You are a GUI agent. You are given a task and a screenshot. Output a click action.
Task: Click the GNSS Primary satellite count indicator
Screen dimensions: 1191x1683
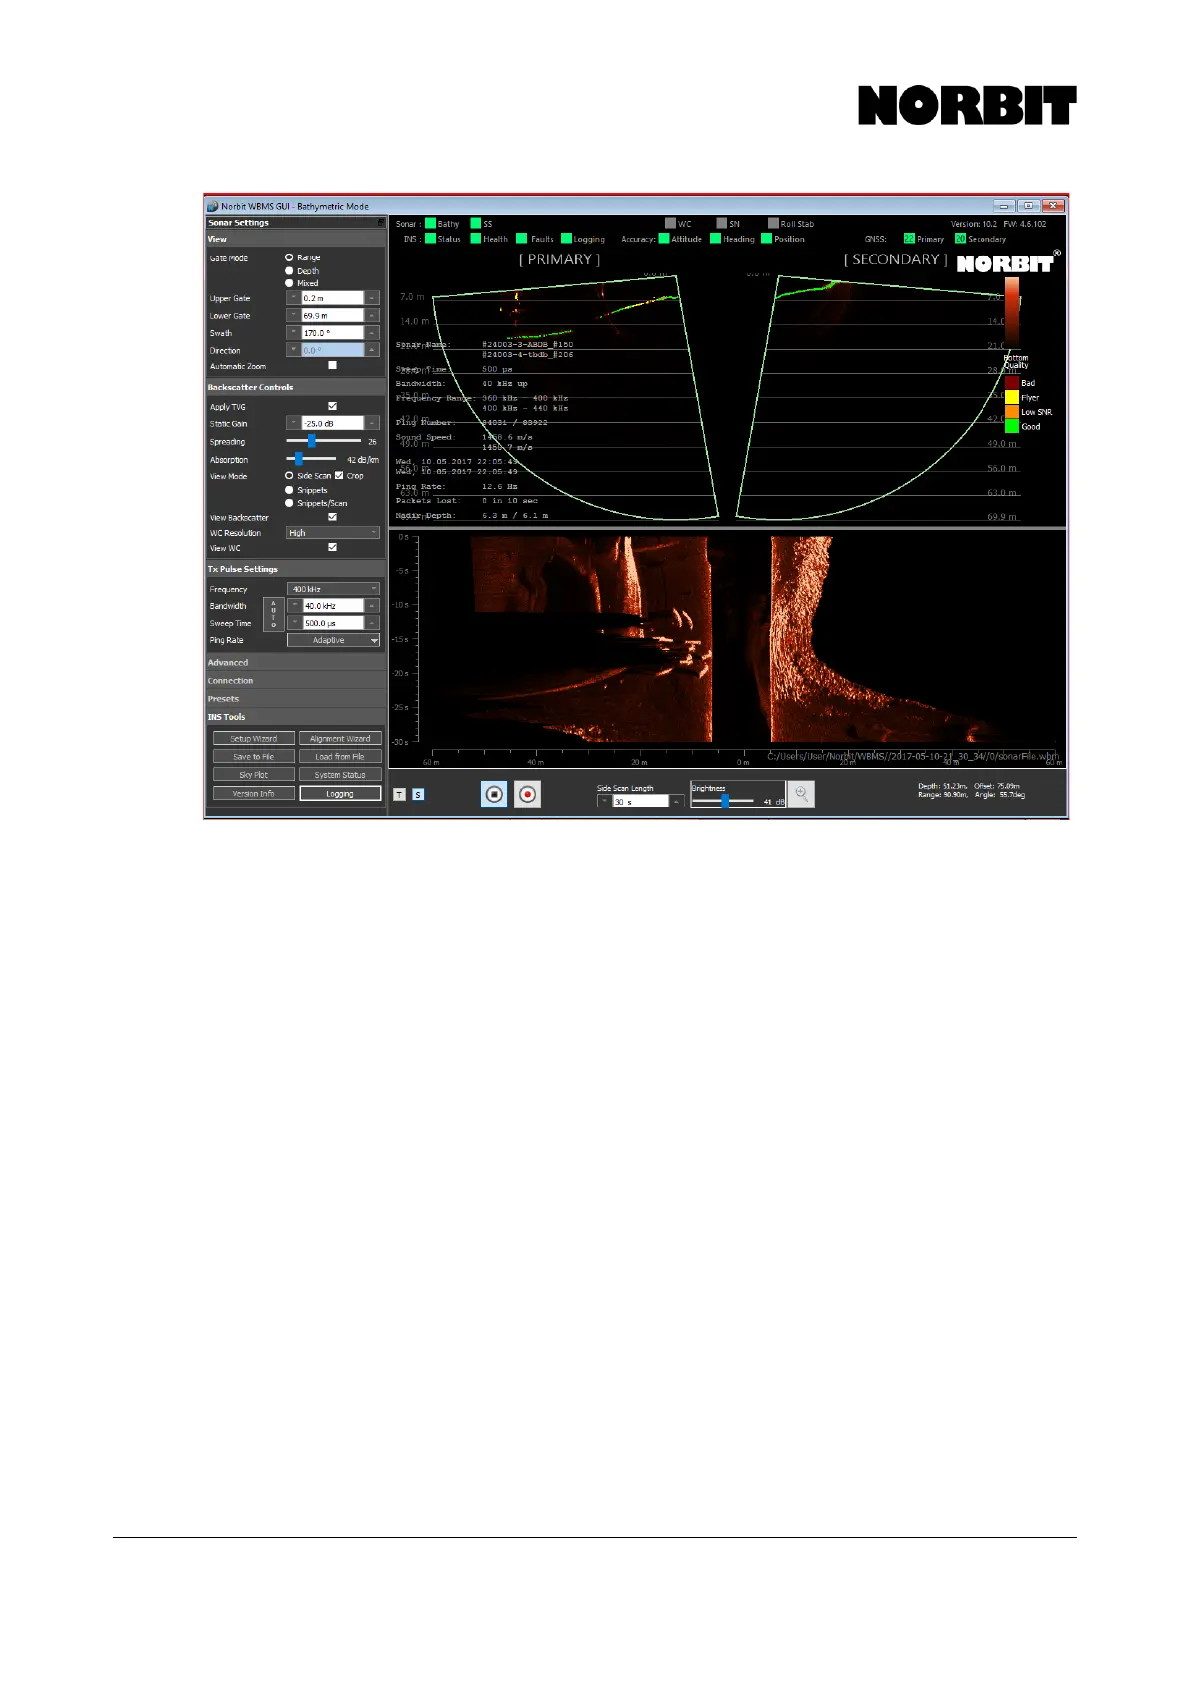pos(909,239)
